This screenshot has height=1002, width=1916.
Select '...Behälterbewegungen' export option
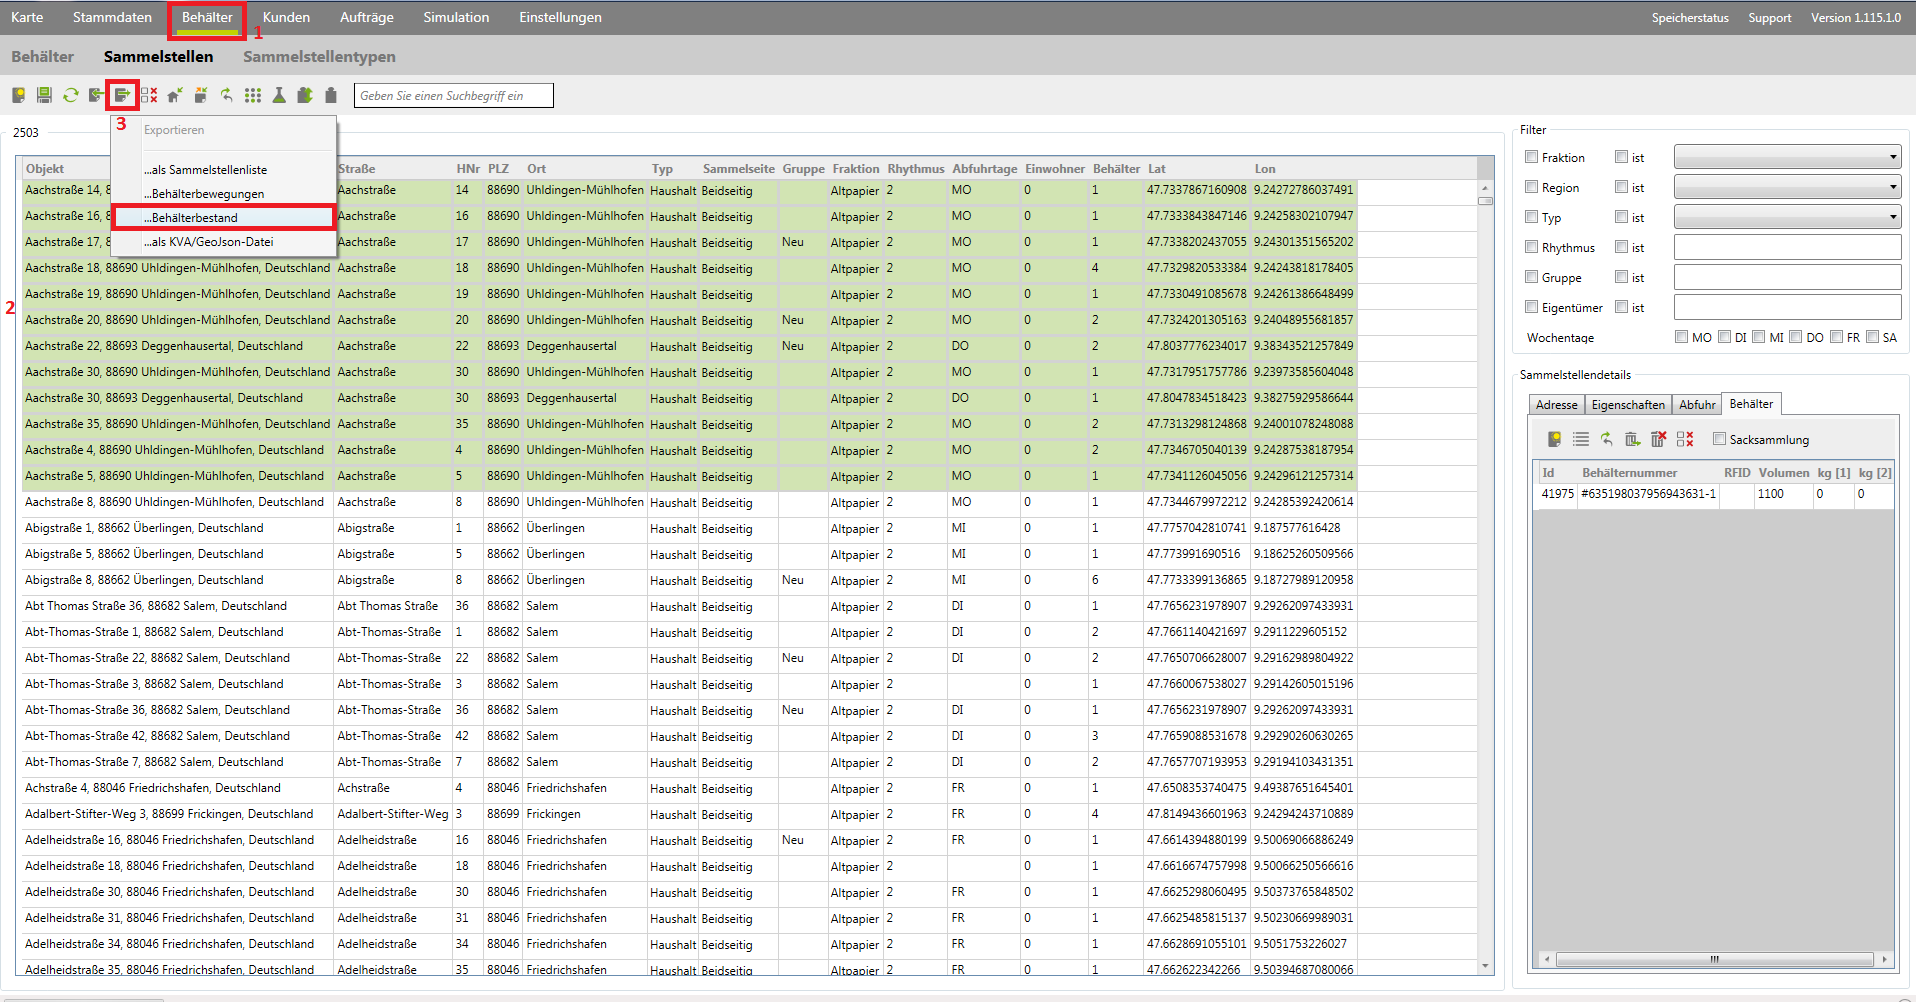[224, 194]
